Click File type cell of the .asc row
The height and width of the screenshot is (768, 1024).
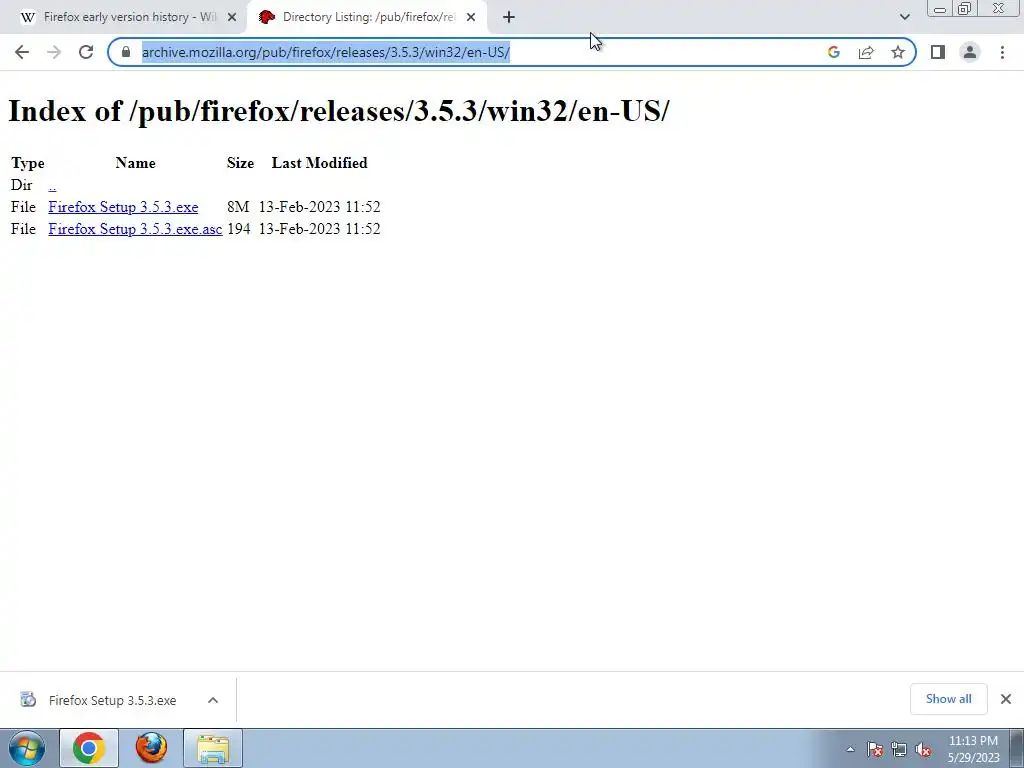point(23,229)
